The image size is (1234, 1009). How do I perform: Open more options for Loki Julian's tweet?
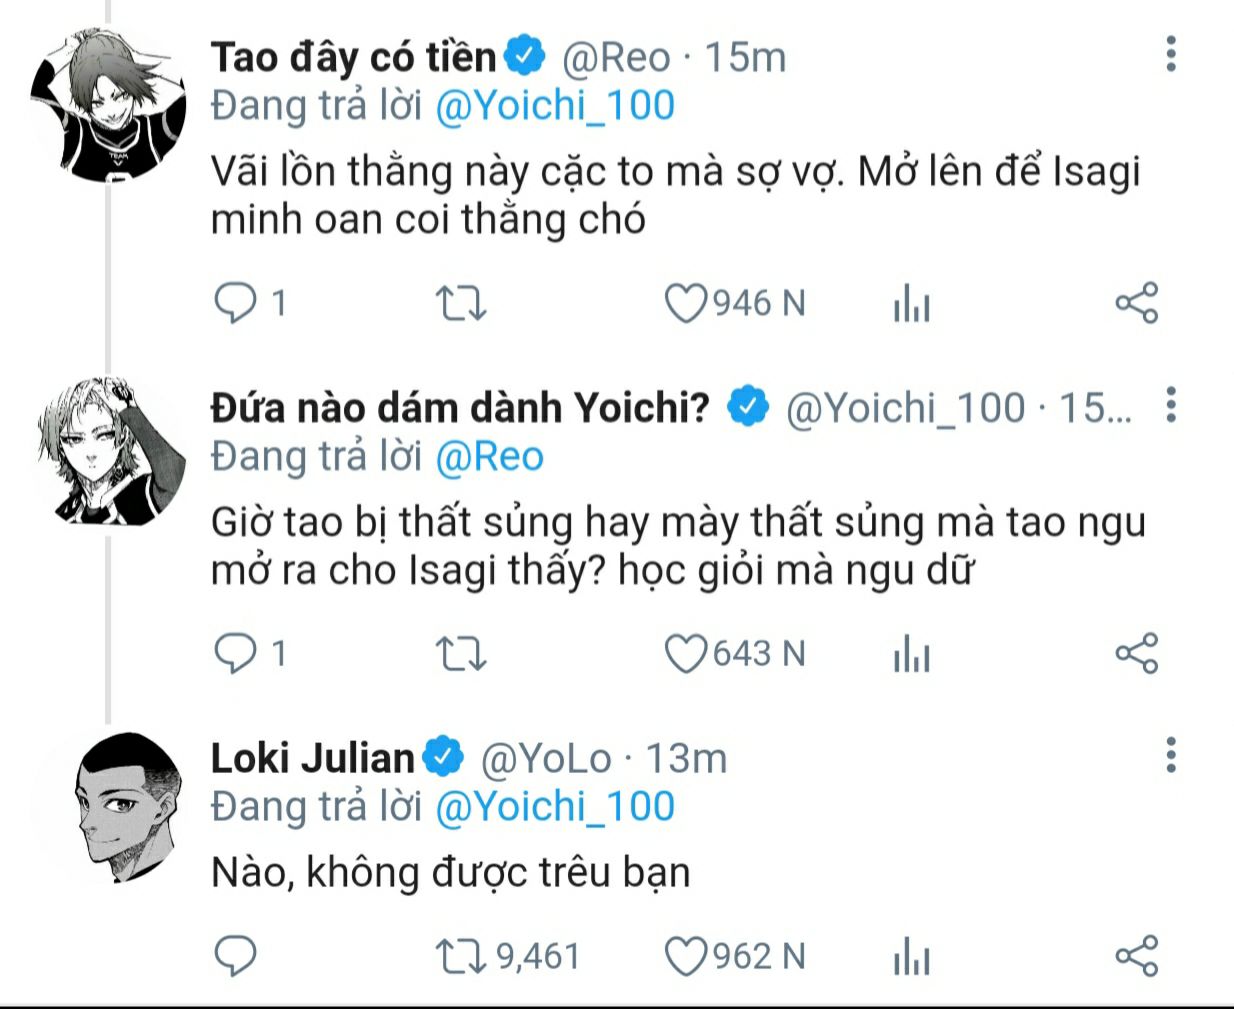point(1171,756)
